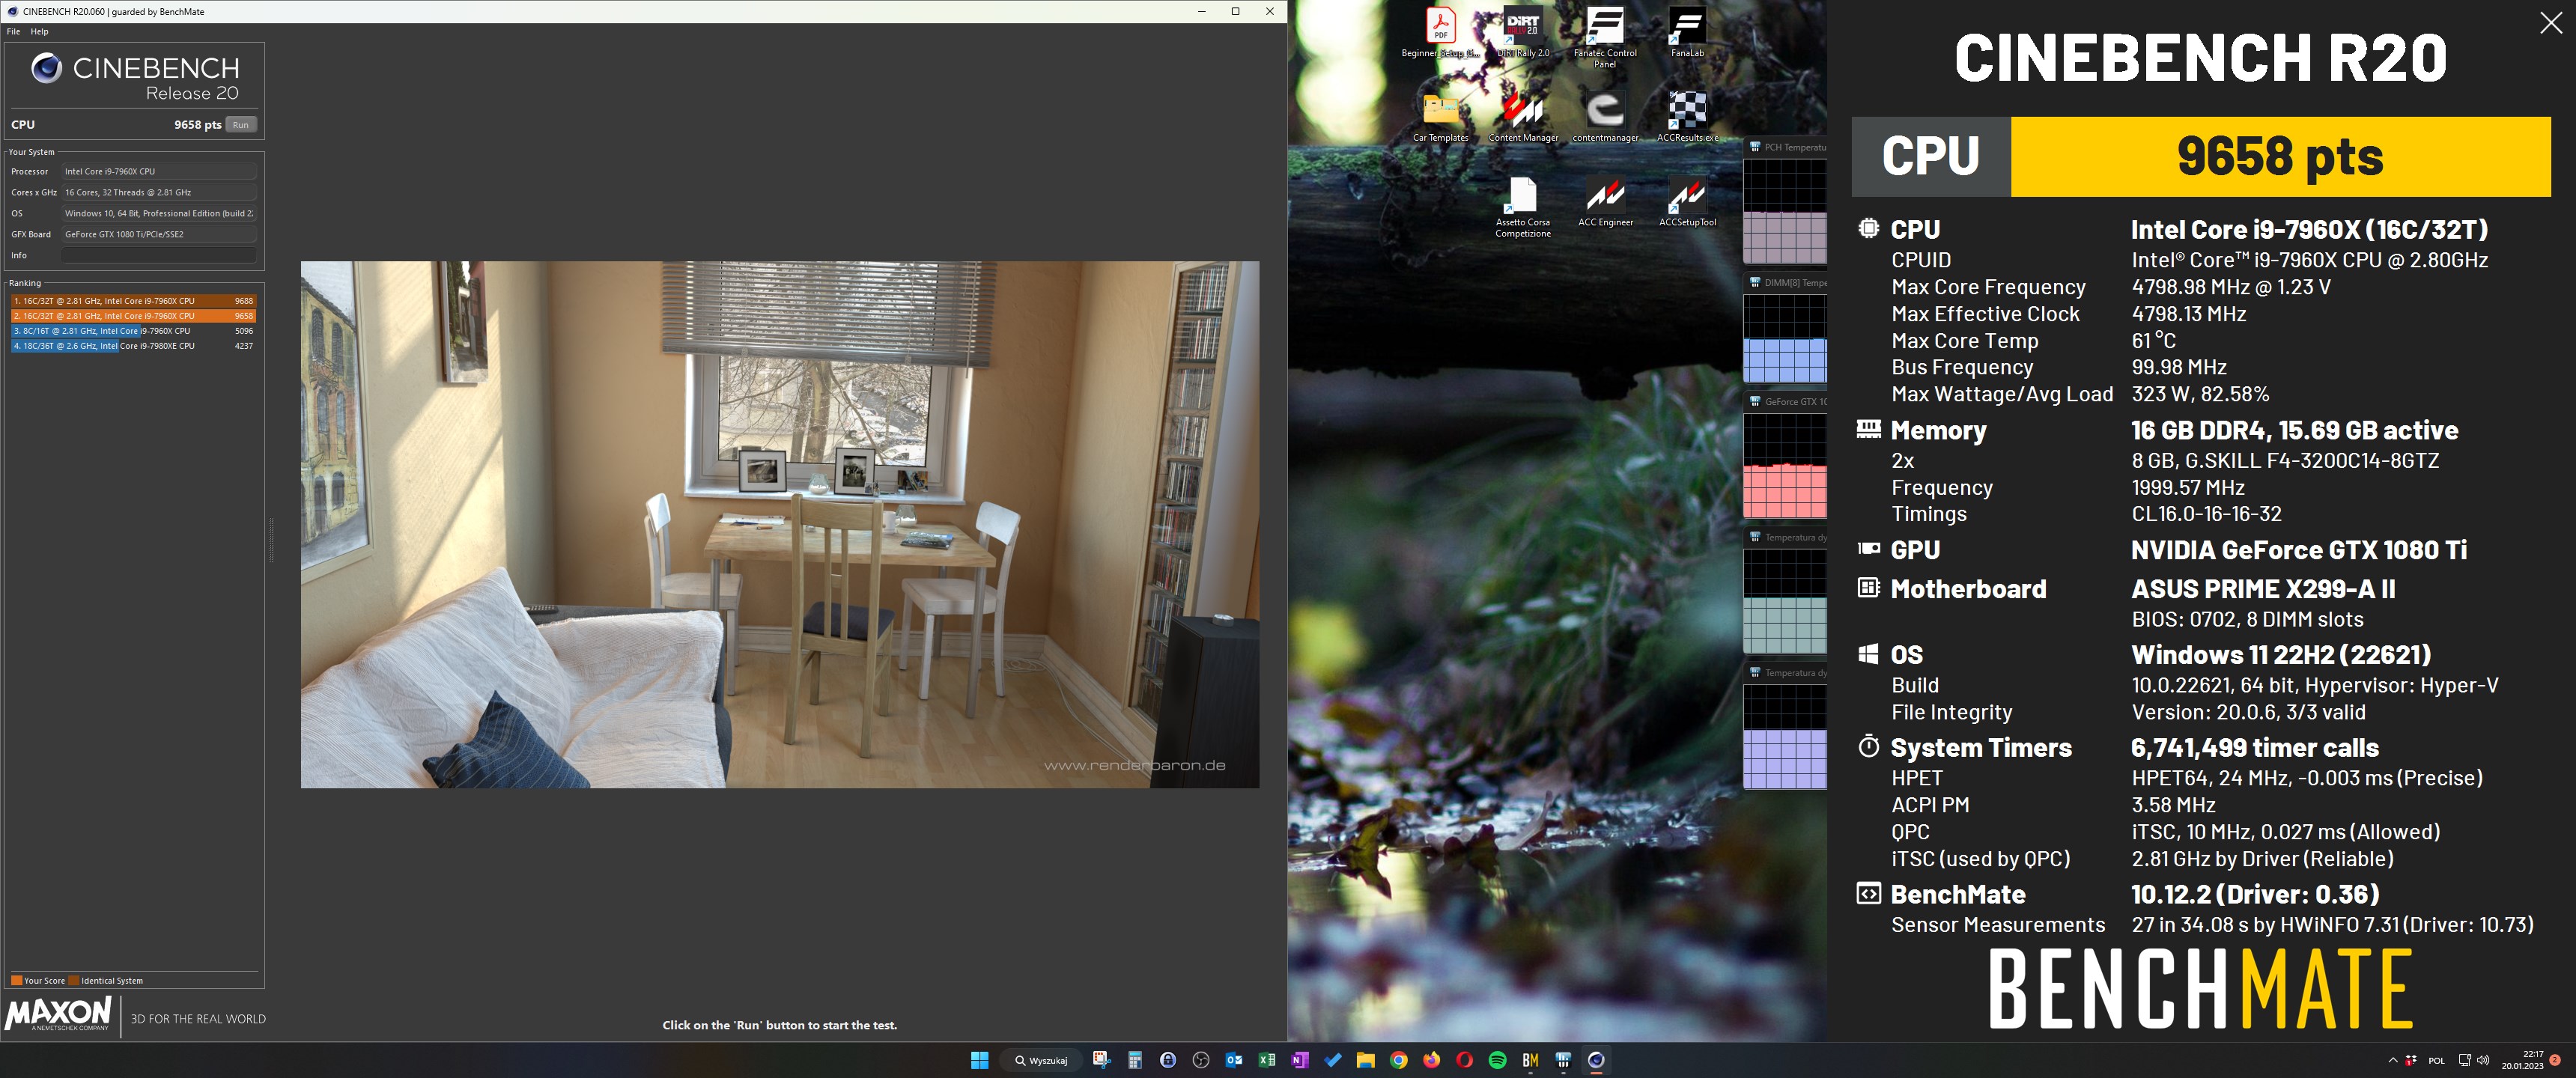
Task: Close the BenchMate result overlay with X
Action: (x=2551, y=23)
